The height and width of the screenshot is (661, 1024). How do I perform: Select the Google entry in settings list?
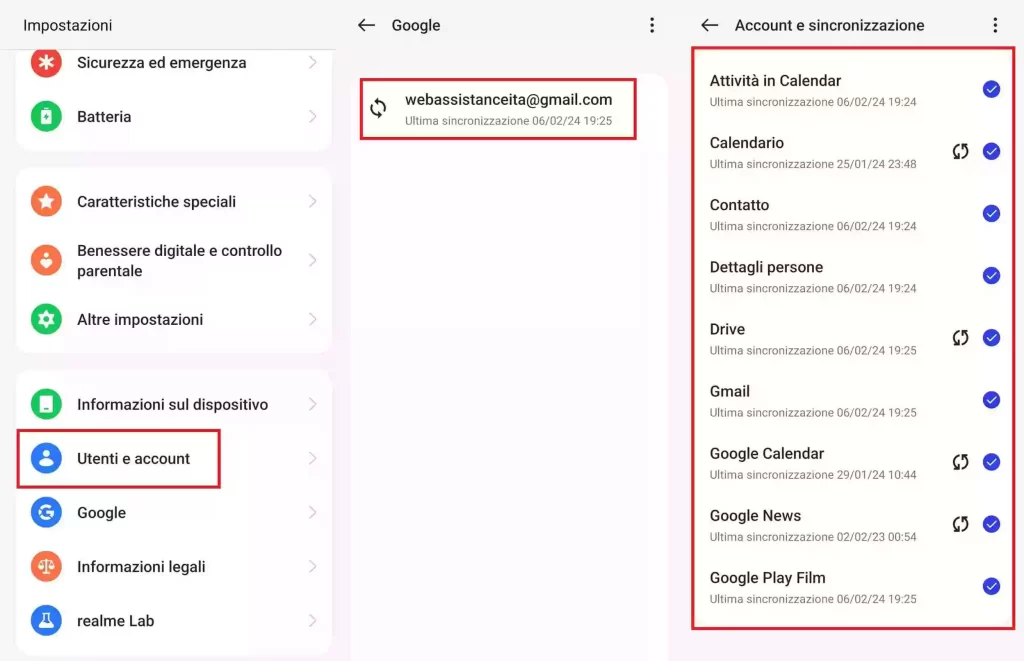[174, 513]
